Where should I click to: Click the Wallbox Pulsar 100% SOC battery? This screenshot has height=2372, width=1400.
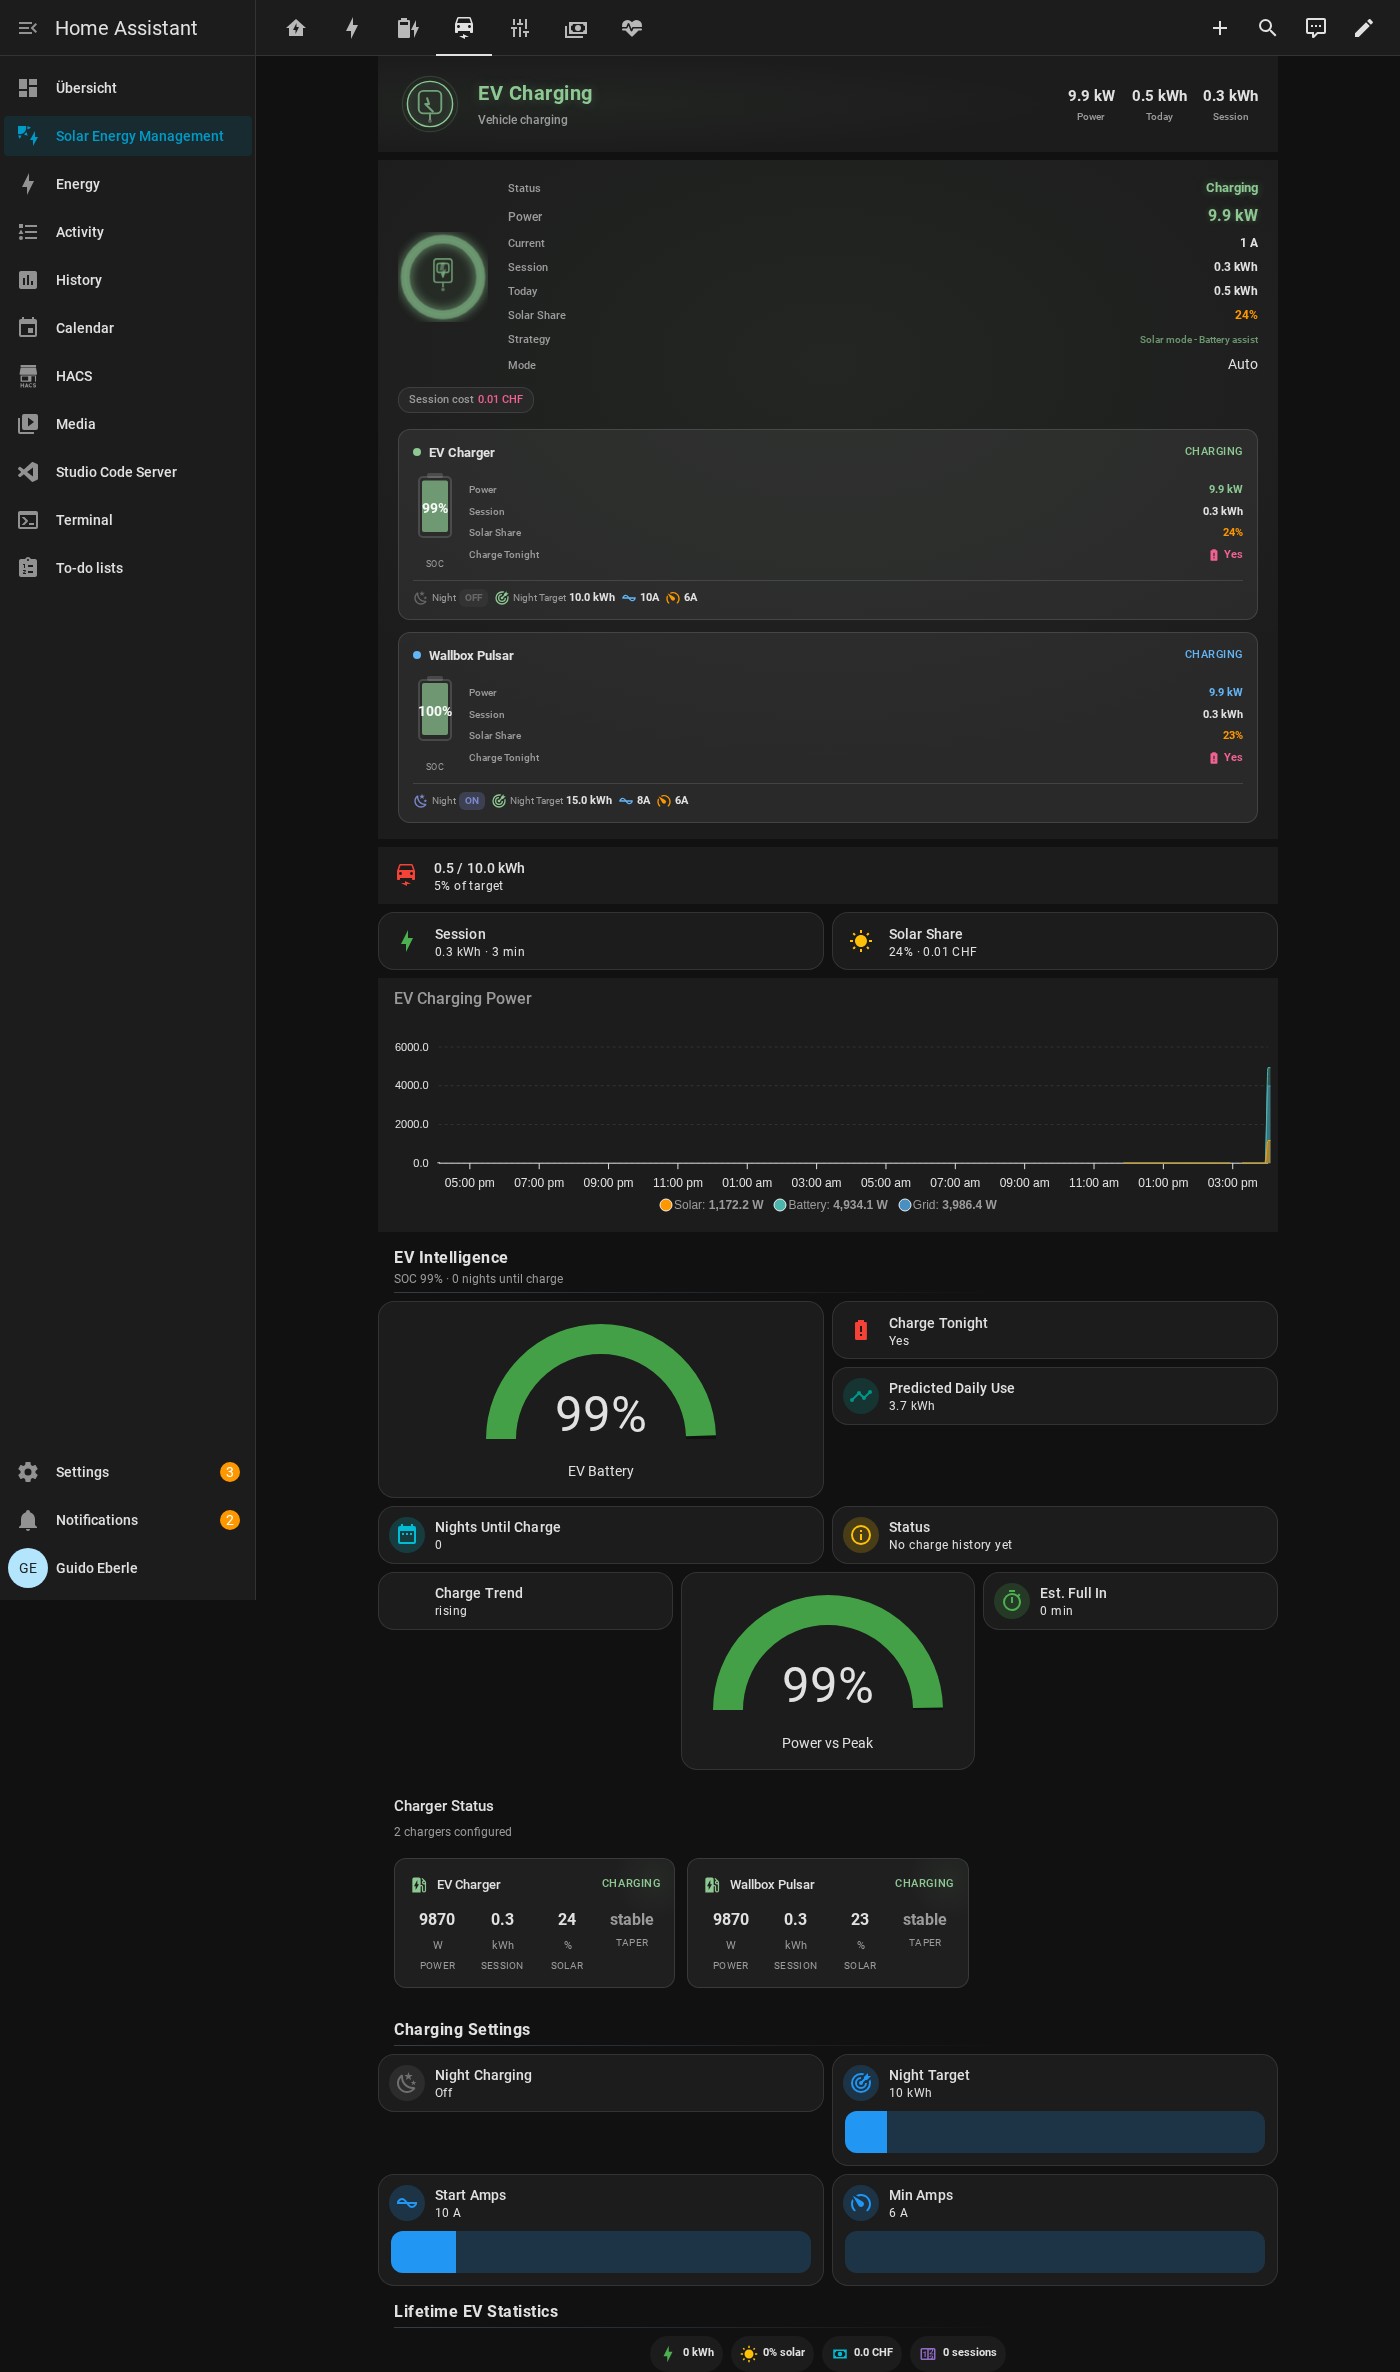pyautogui.click(x=435, y=710)
